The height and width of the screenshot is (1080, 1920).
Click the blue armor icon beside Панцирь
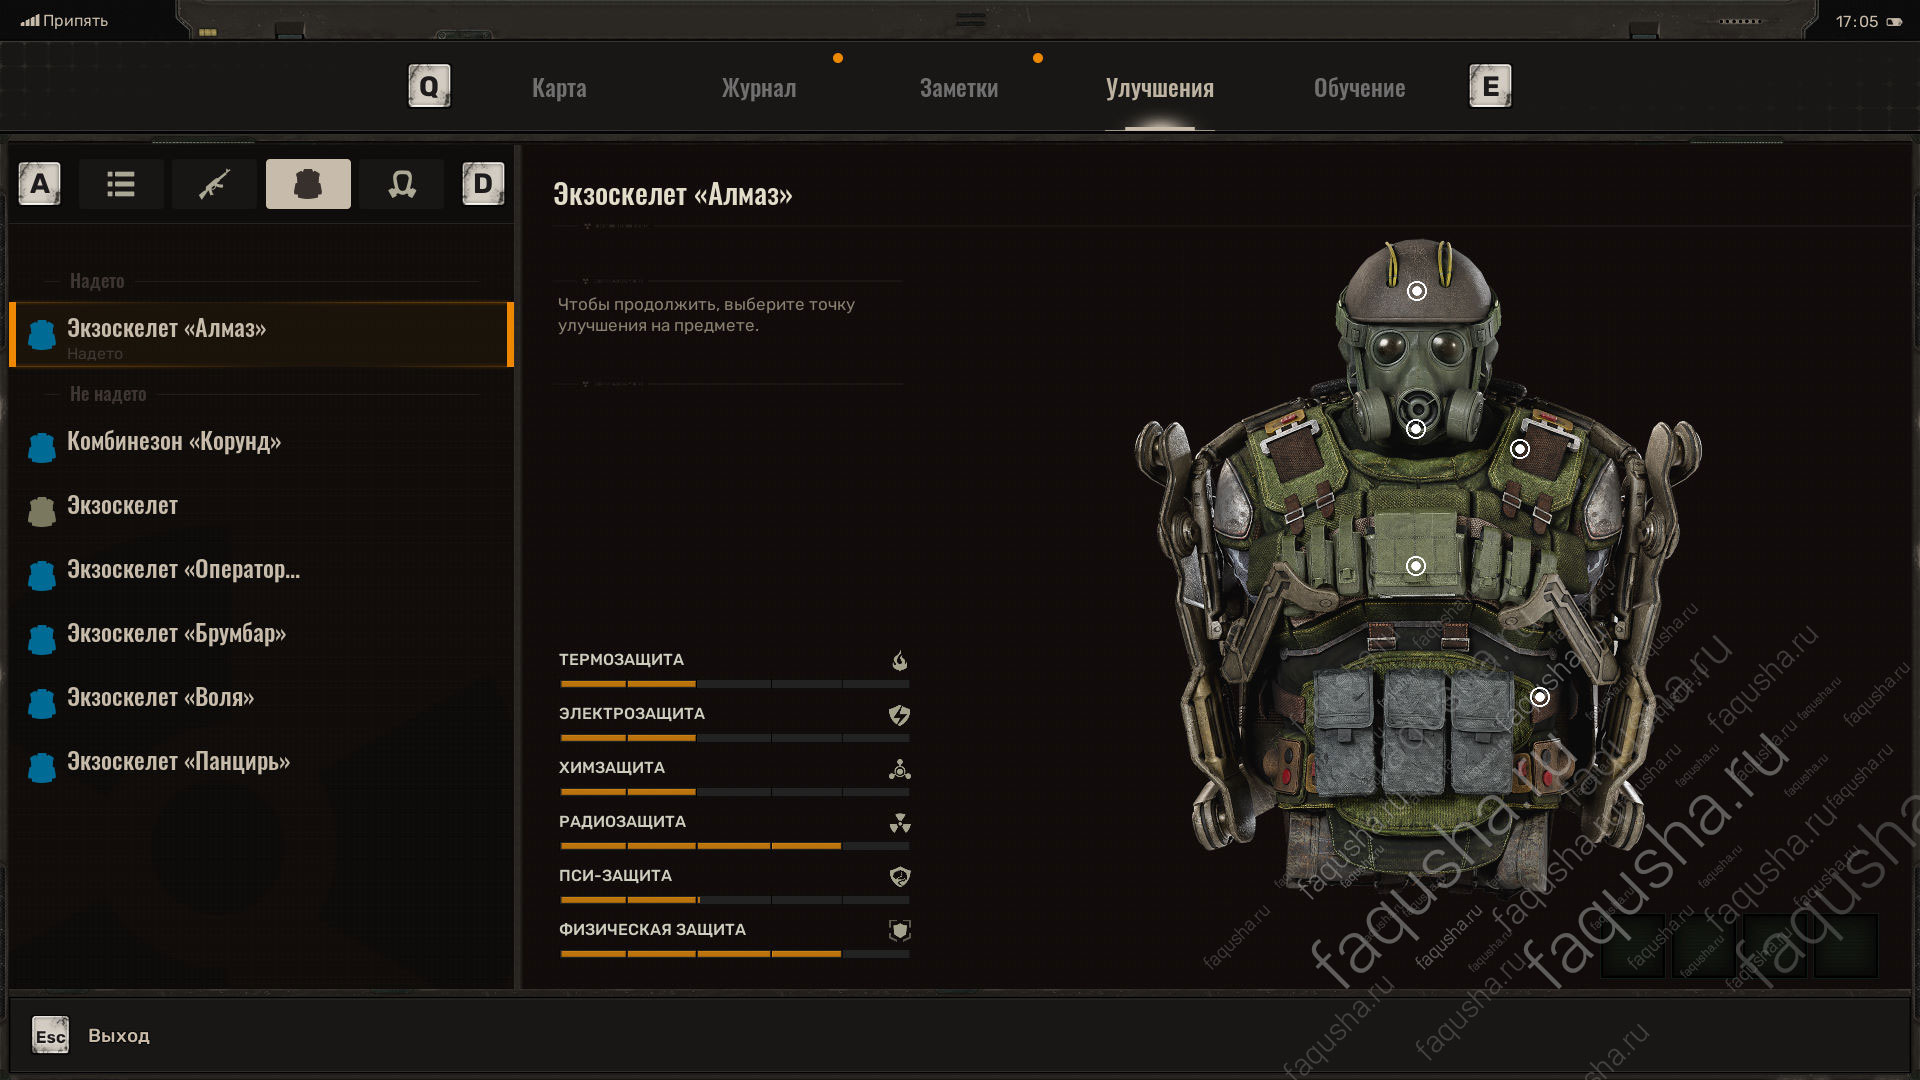(42, 767)
